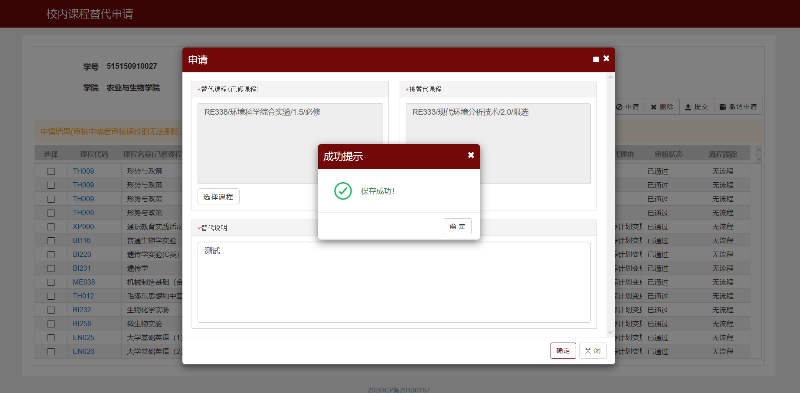Click the green success checkmark icon

343,191
